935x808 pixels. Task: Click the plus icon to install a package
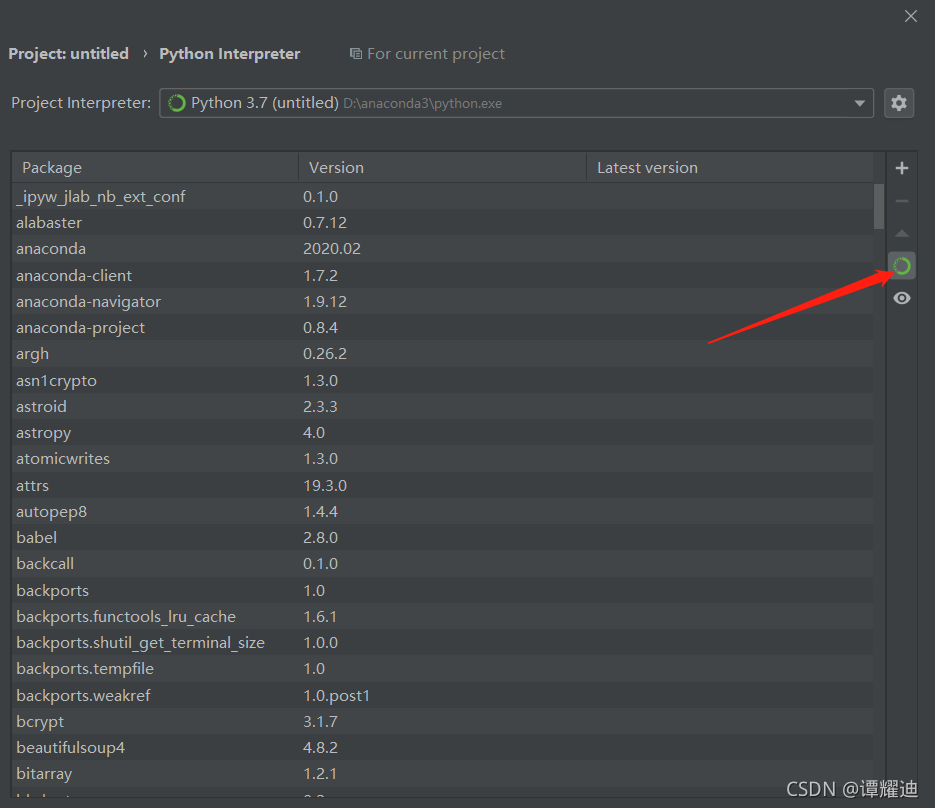pos(902,168)
